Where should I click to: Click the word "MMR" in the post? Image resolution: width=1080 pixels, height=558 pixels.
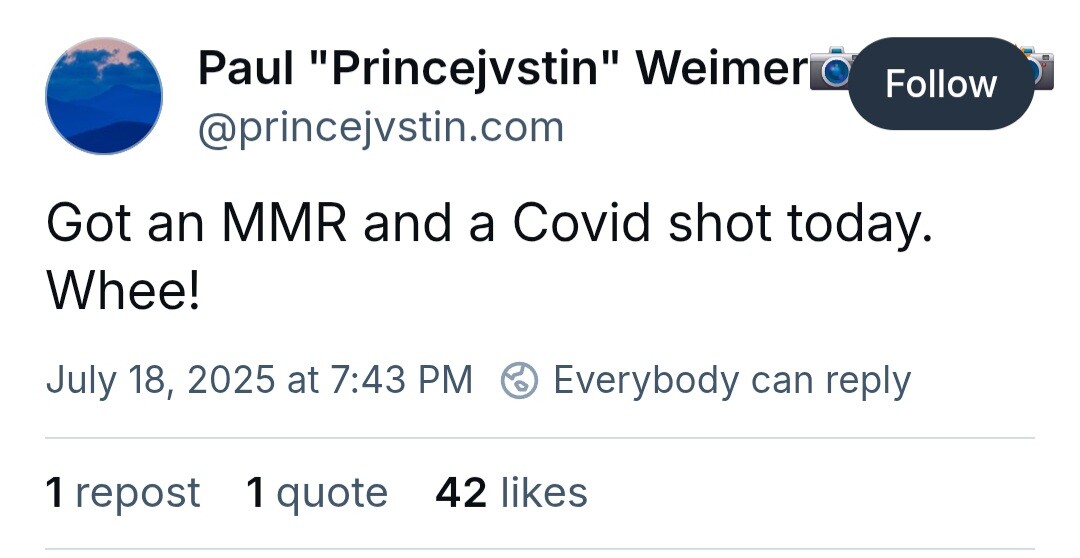(x=284, y=225)
